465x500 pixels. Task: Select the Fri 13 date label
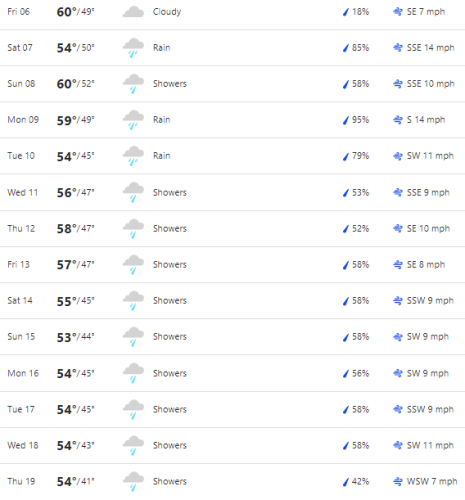coord(19,265)
